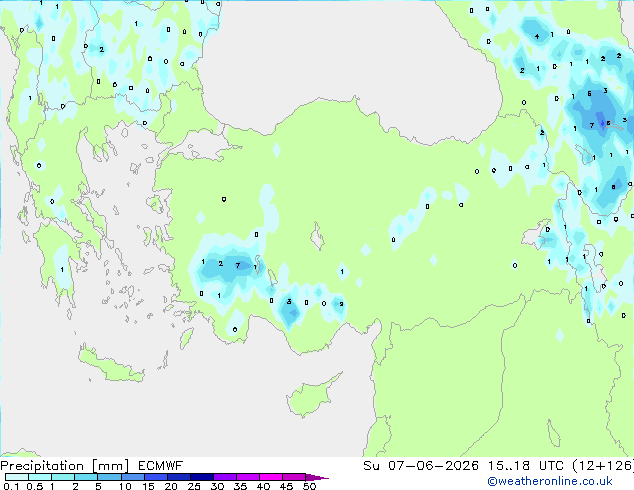634x490 pixels.
Task: Click the 7 mm value in southwest Turkey
Action: coord(238,266)
